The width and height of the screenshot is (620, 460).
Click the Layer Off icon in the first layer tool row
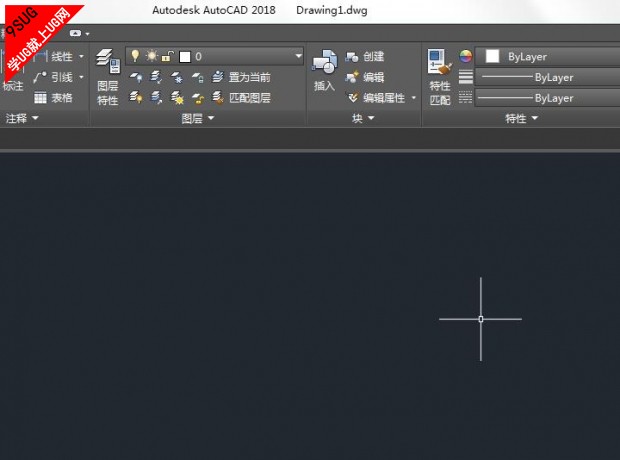(136, 77)
